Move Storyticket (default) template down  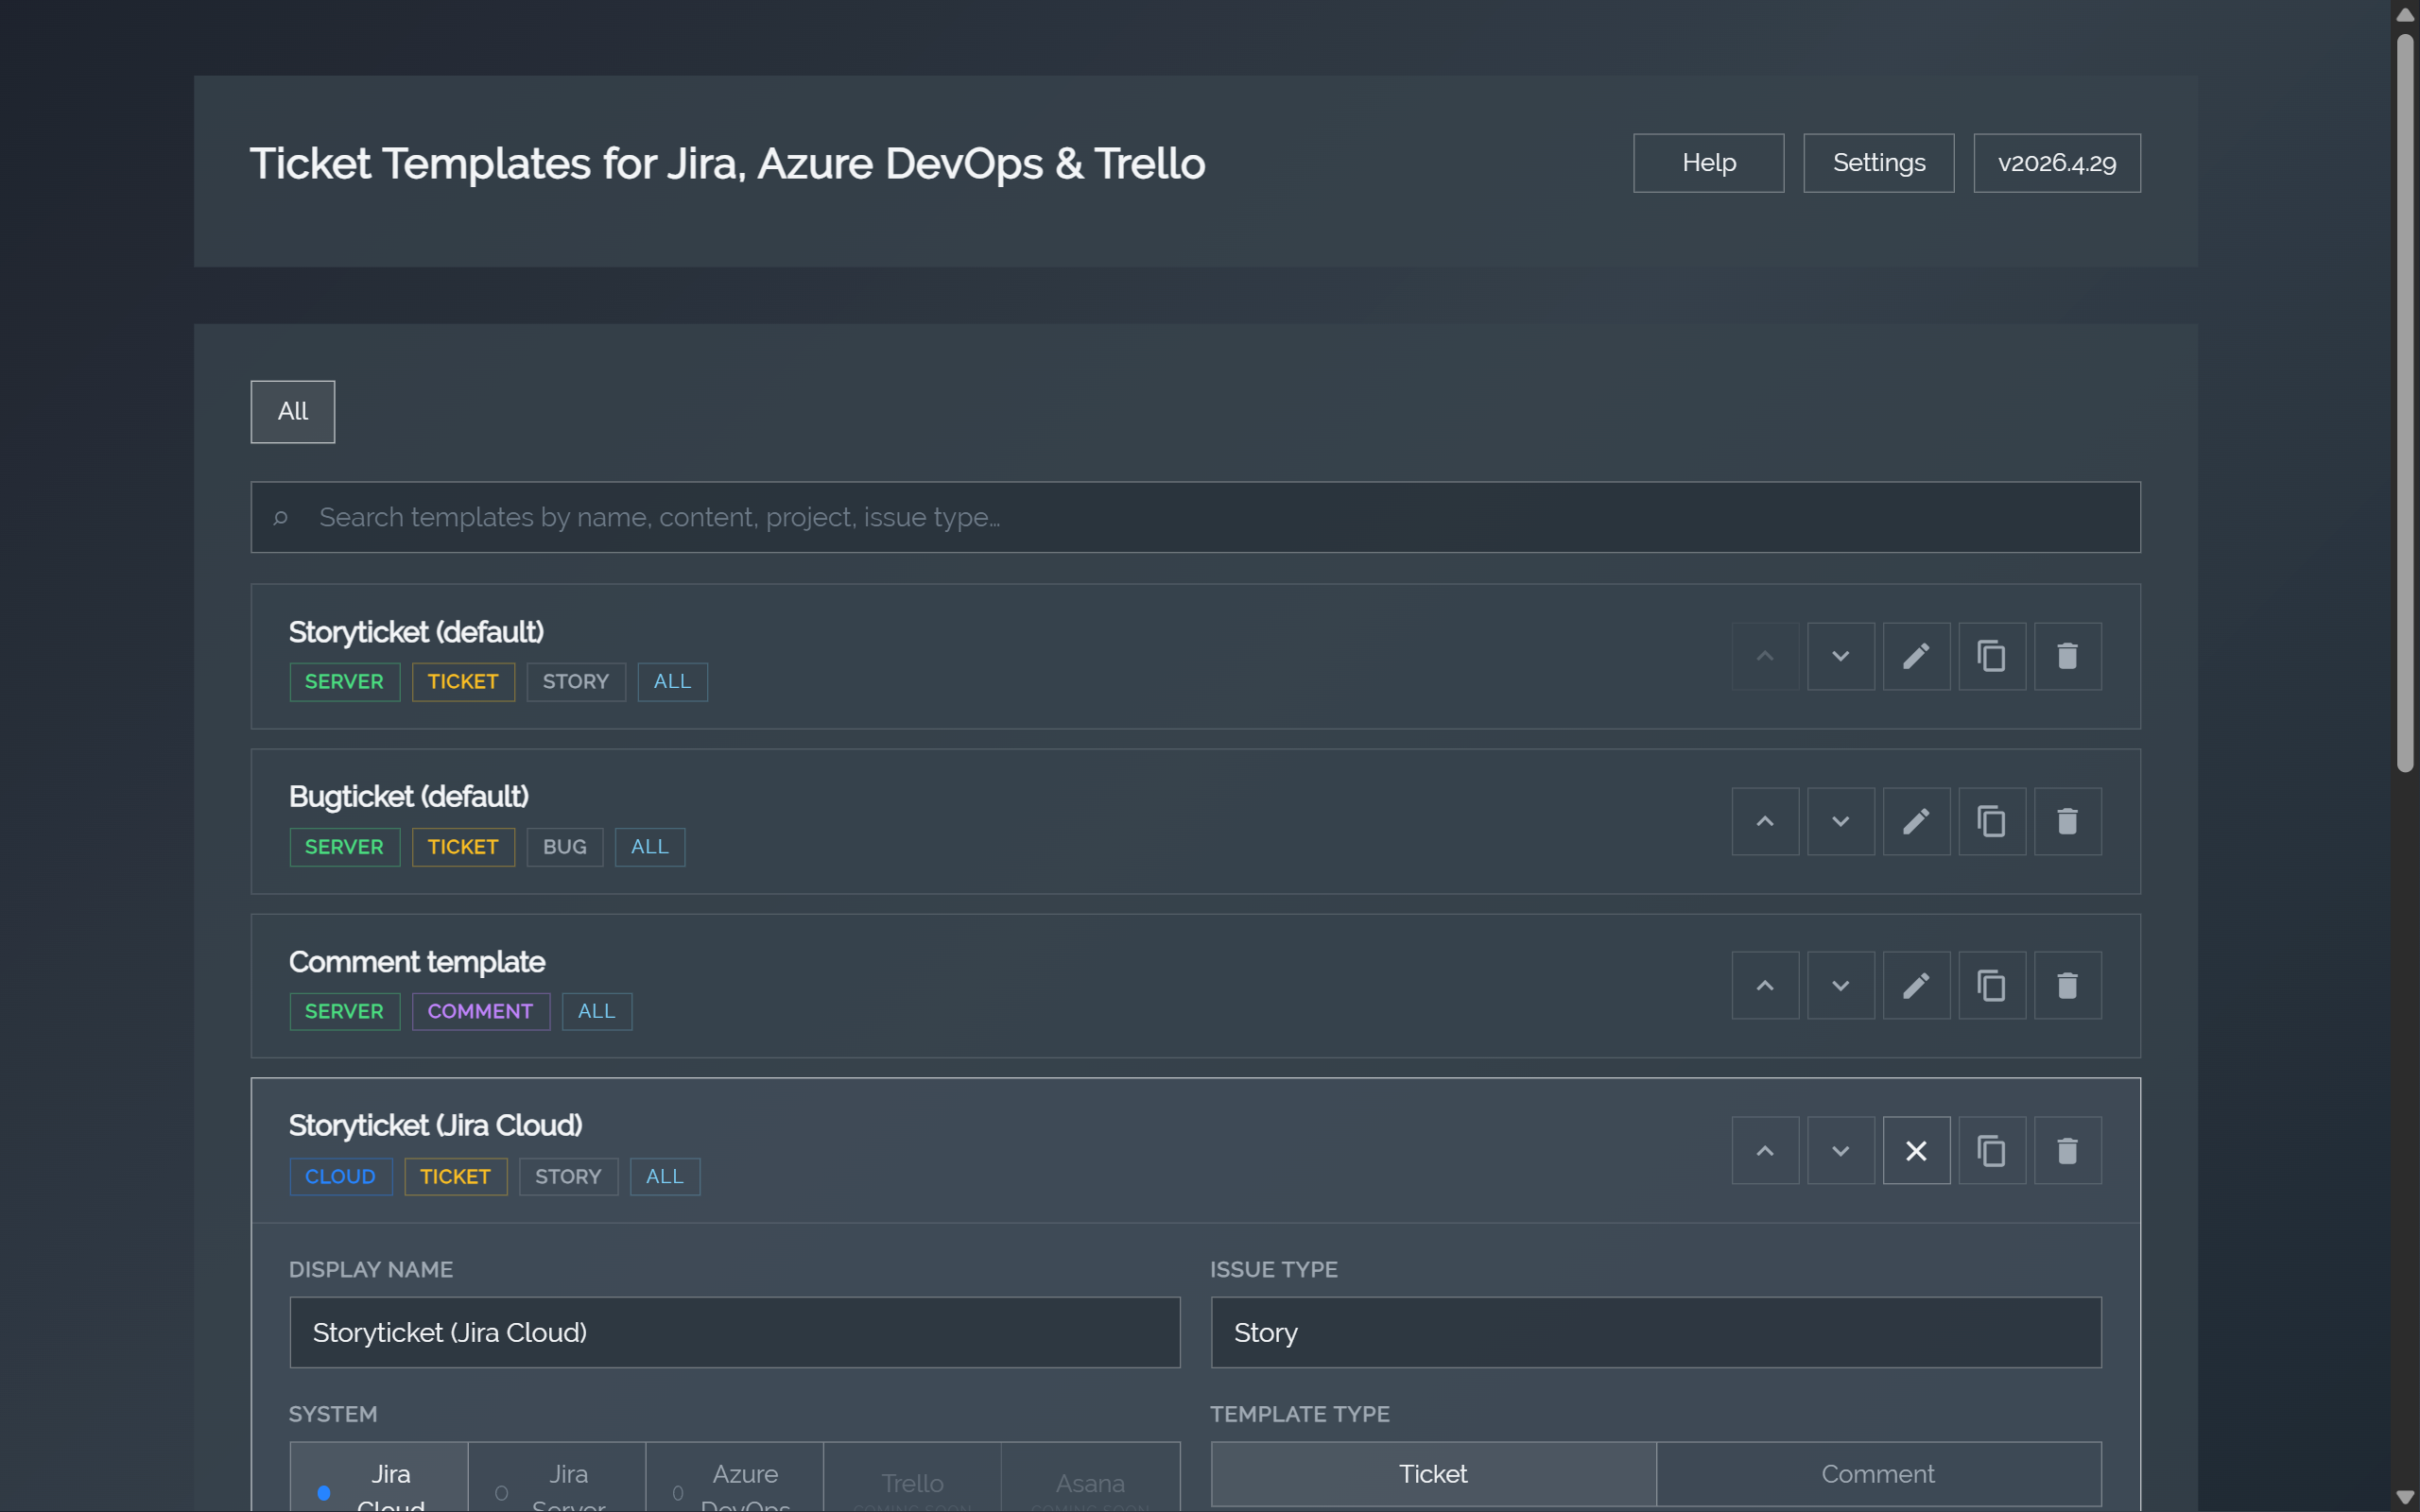[1840, 656]
